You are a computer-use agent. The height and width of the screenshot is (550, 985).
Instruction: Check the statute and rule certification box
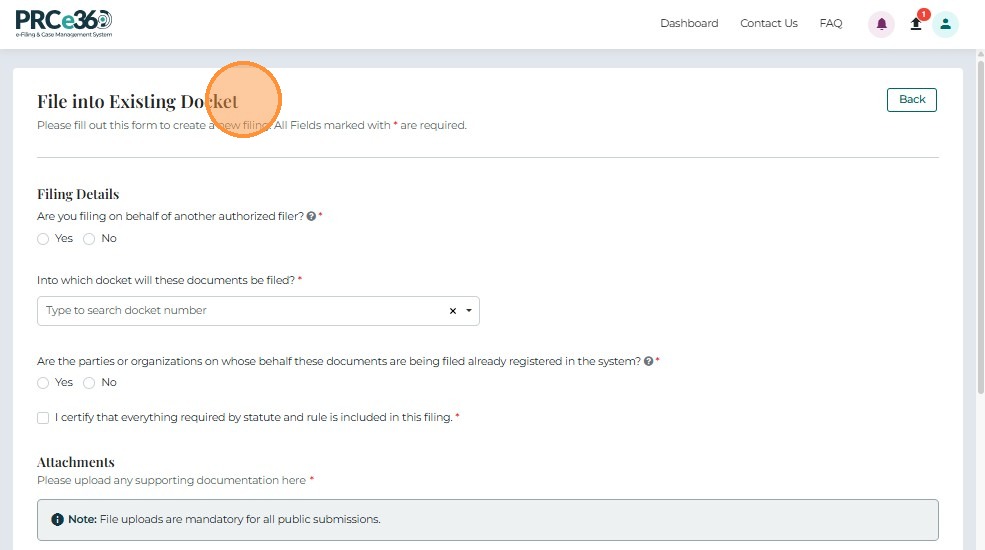(x=43, y=418)
